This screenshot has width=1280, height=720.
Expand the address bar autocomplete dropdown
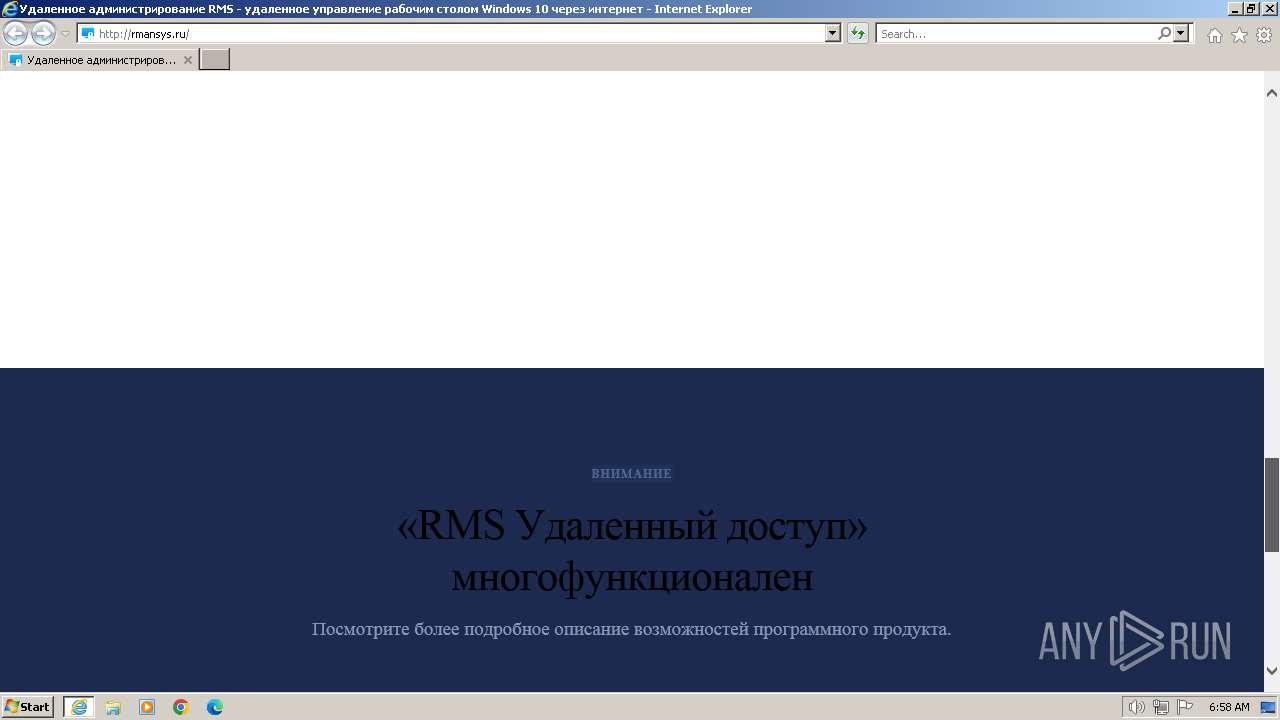click(833, 34)
